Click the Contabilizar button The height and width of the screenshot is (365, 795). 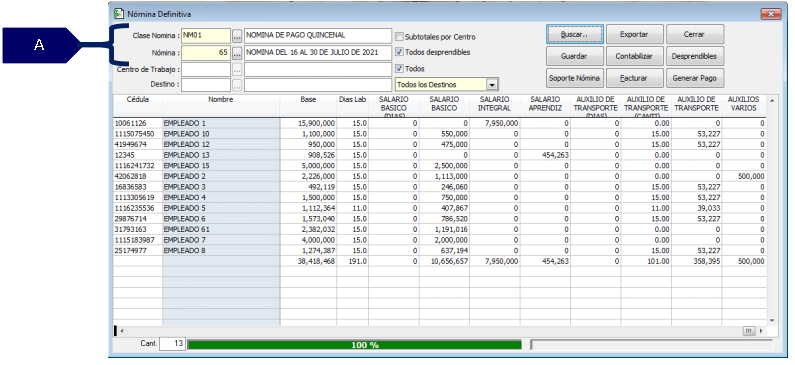point(634,56)
